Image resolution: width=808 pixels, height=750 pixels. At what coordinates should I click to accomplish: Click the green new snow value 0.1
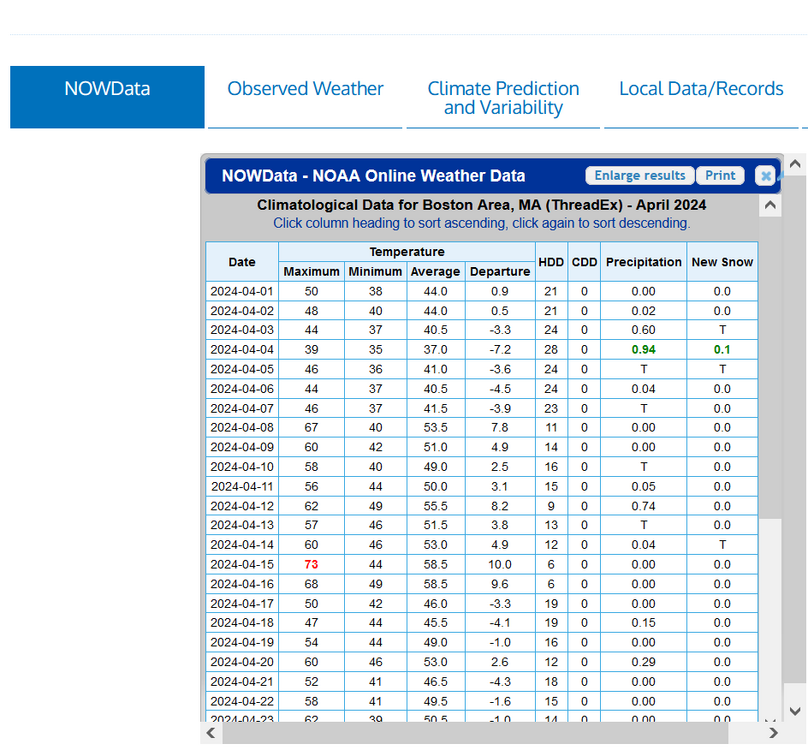click(722, 349)
